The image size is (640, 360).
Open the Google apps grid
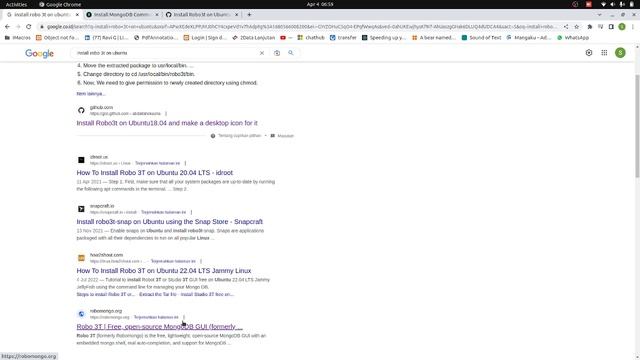click(604, 53)
